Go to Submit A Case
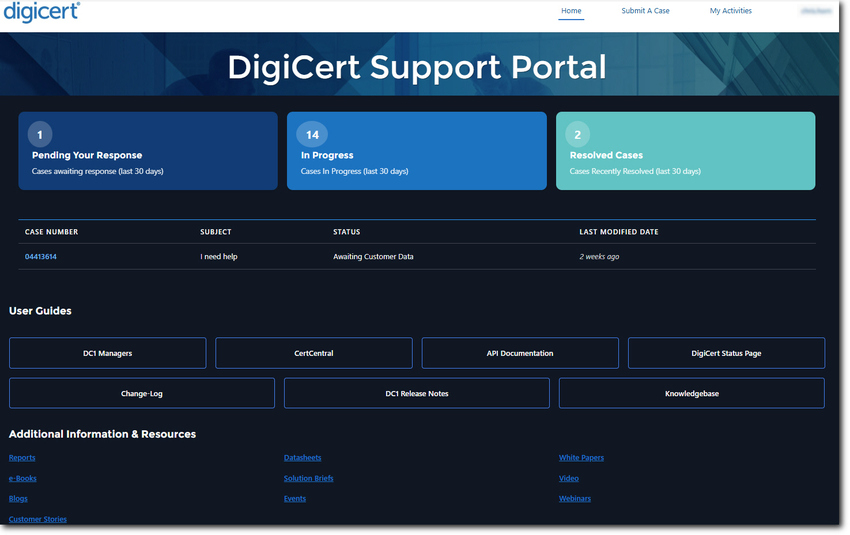The image size is (850, 535). pyautogui.click(x=645, y=11)
